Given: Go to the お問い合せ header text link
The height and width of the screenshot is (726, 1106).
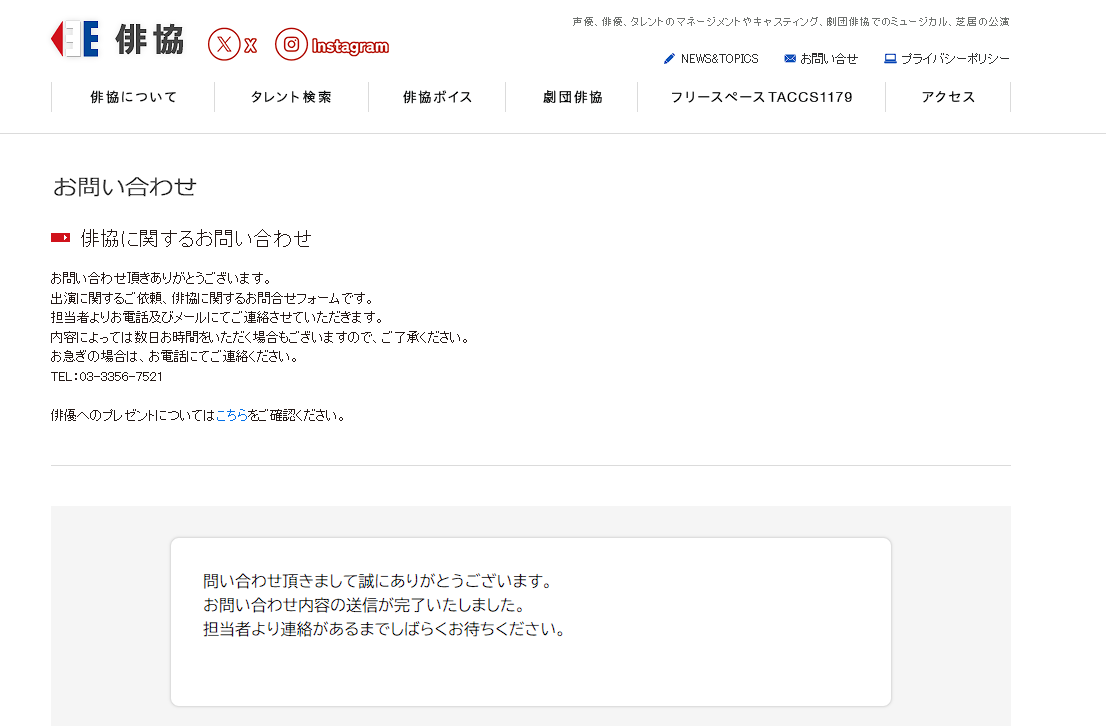Looking at the screenshot, I should click(x=829, y=59).
